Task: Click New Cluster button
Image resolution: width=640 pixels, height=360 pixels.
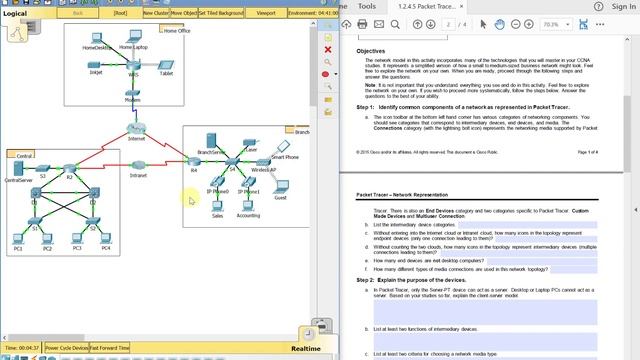Action: click(156, 13)
